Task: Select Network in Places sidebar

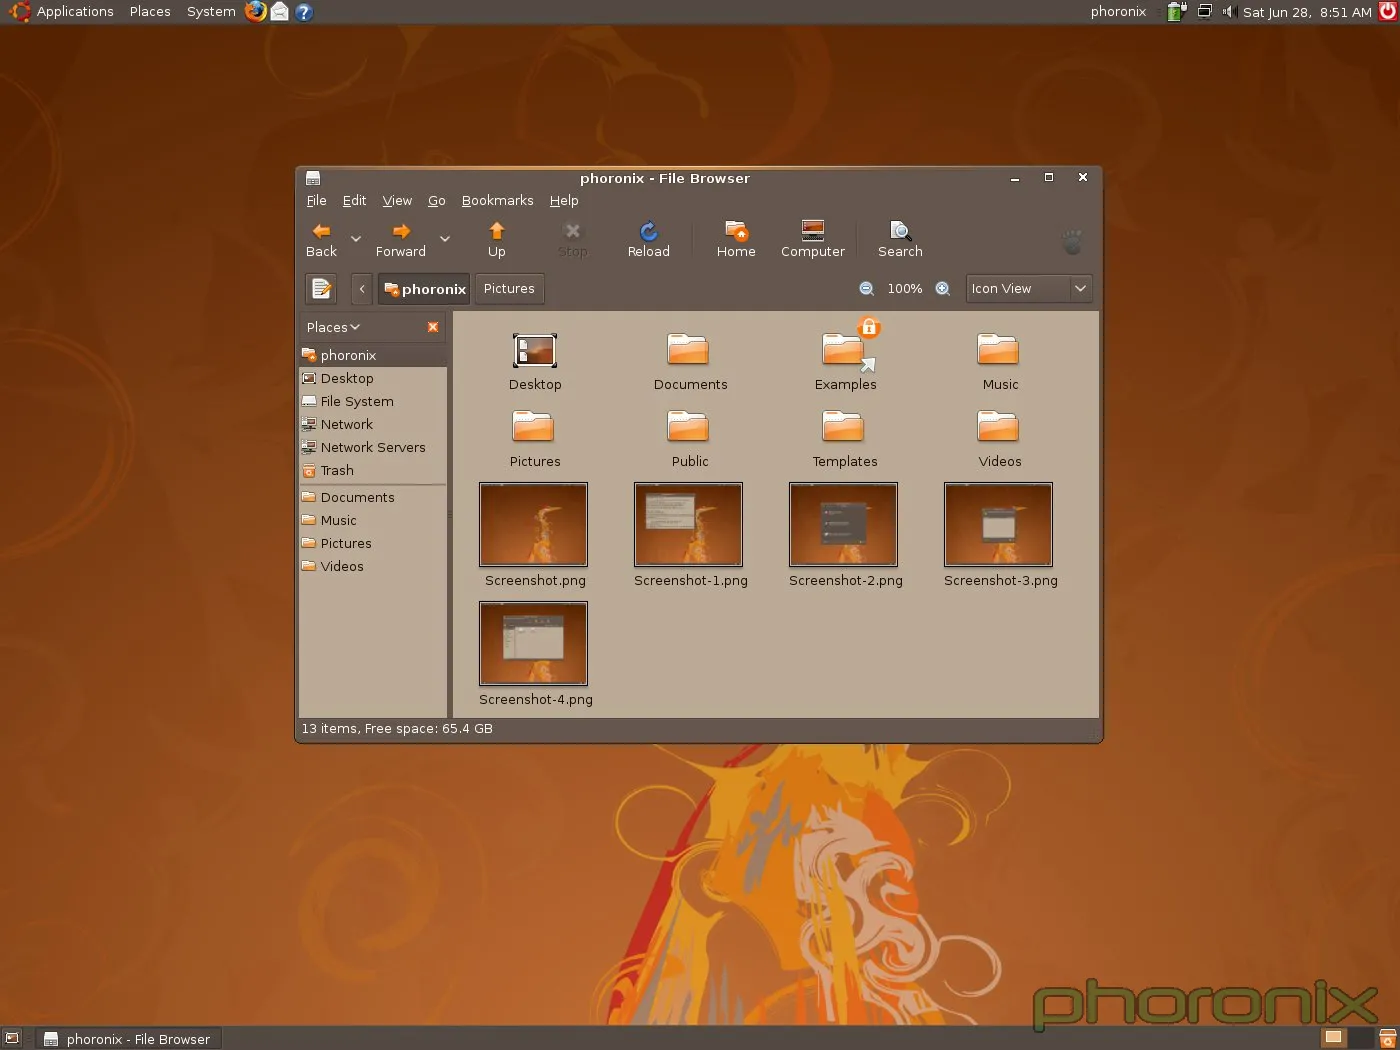Action: [x=372, y=424]
